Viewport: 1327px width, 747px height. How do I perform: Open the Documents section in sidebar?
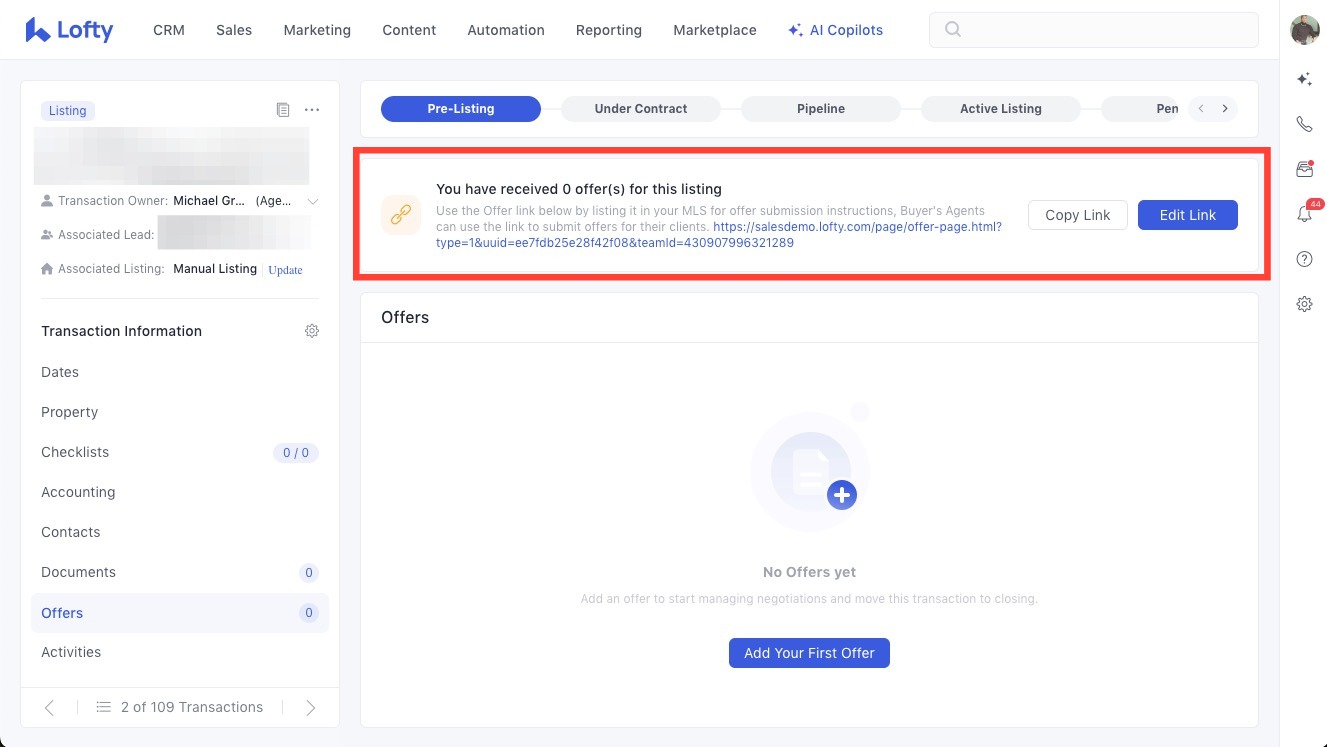point(79,572)
